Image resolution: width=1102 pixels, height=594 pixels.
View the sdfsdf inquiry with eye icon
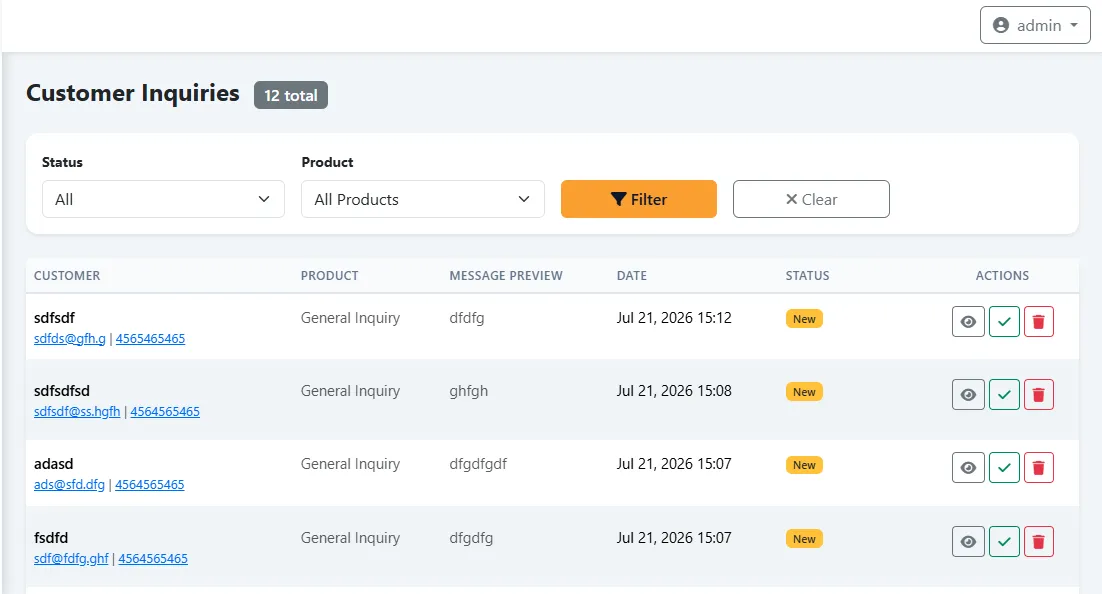coord(968,322)
